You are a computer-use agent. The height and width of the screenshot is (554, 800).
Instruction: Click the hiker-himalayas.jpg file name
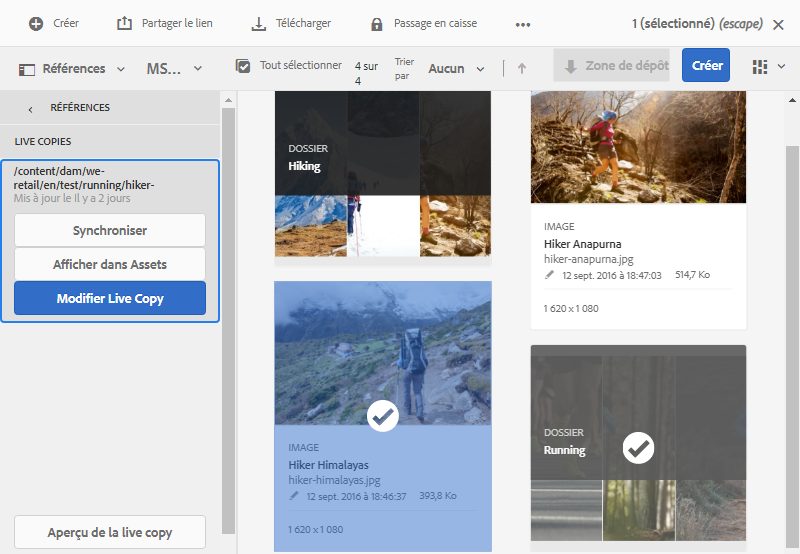tap(334, 480)
